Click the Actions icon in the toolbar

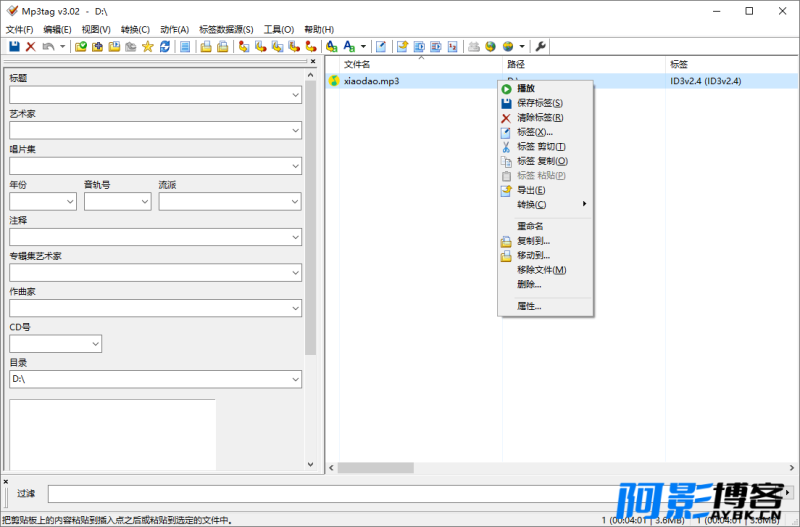[x=332, y=46]
